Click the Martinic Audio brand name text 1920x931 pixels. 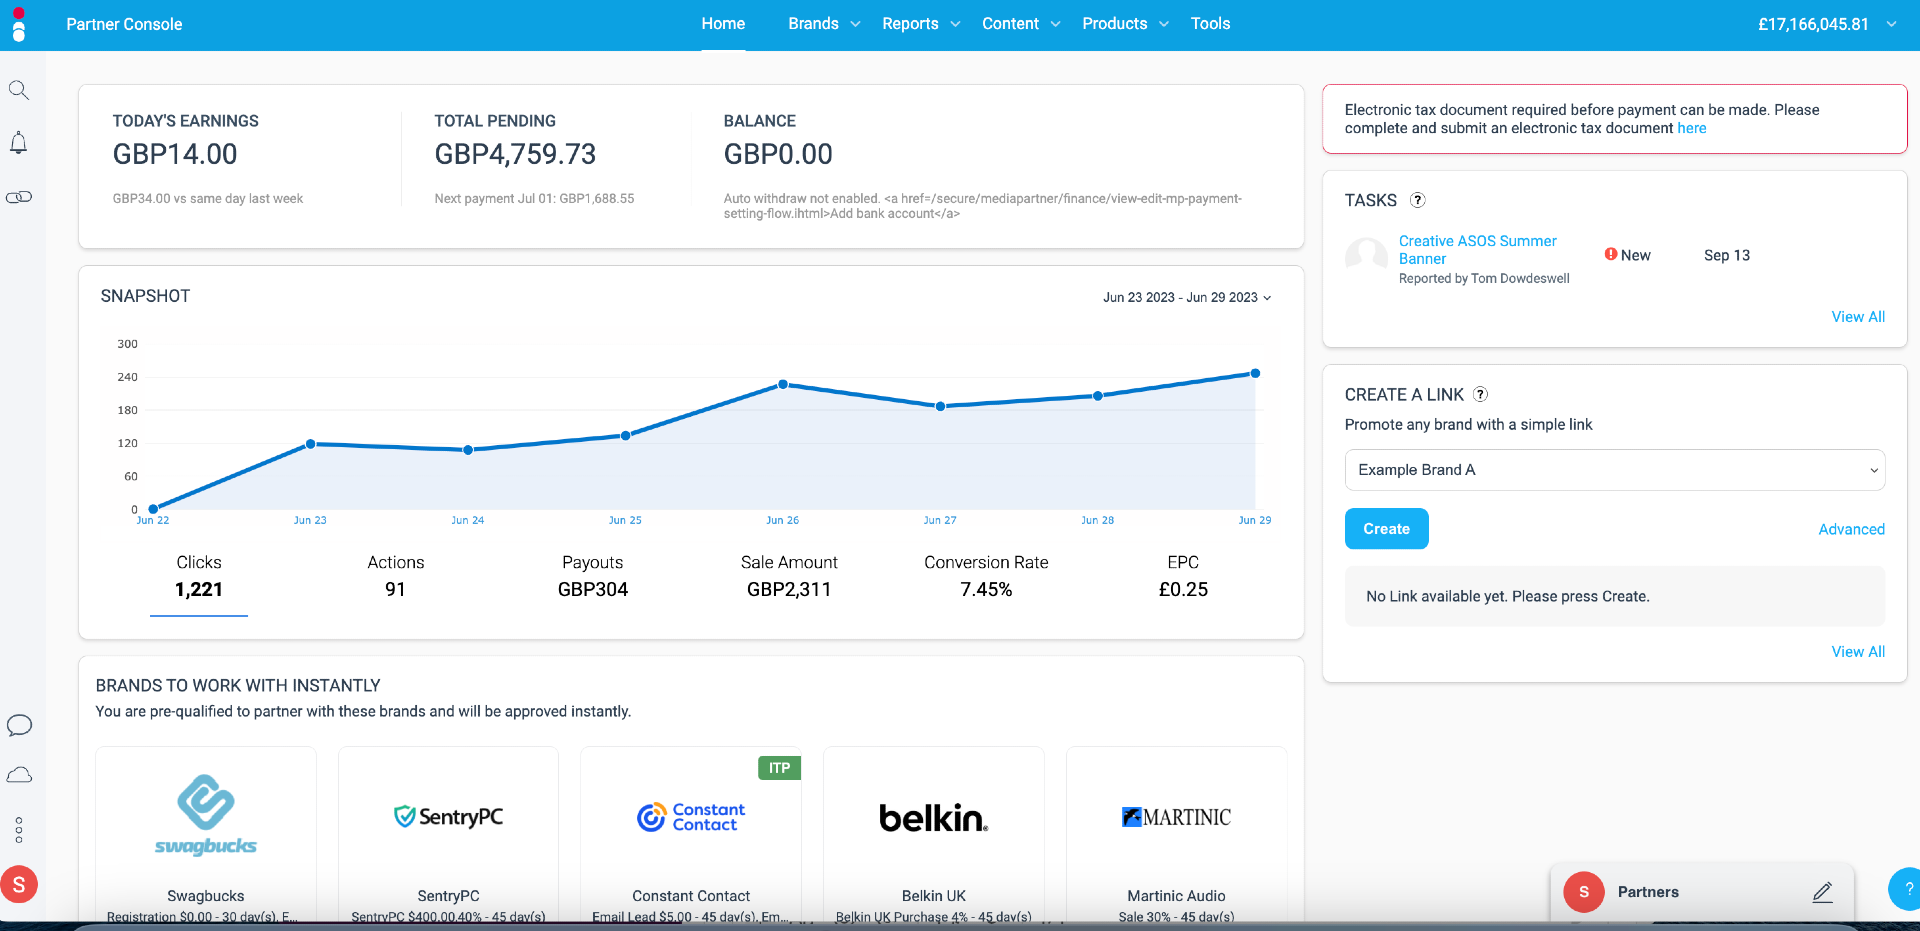(1176, 896)
